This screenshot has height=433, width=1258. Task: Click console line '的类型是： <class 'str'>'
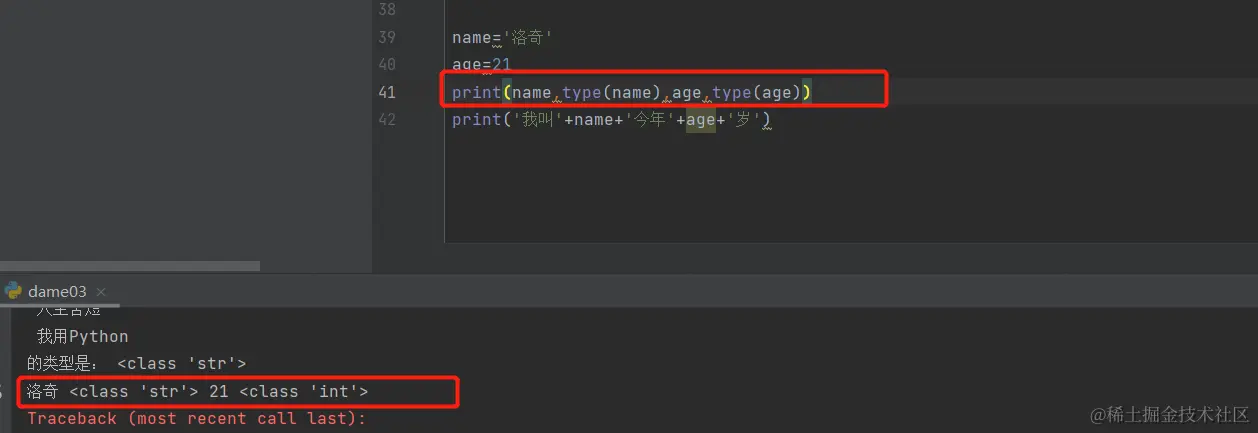point(136,364)
